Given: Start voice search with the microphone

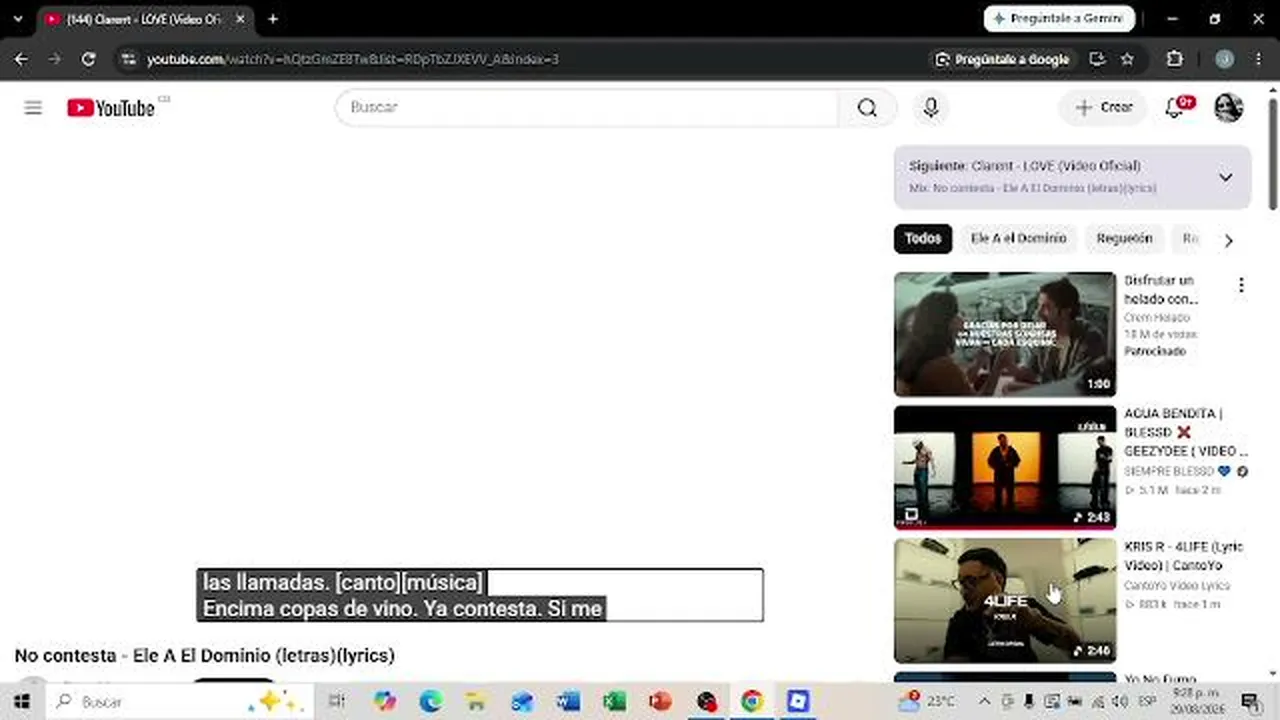Looking at the screenshot, I should point(931,108).
